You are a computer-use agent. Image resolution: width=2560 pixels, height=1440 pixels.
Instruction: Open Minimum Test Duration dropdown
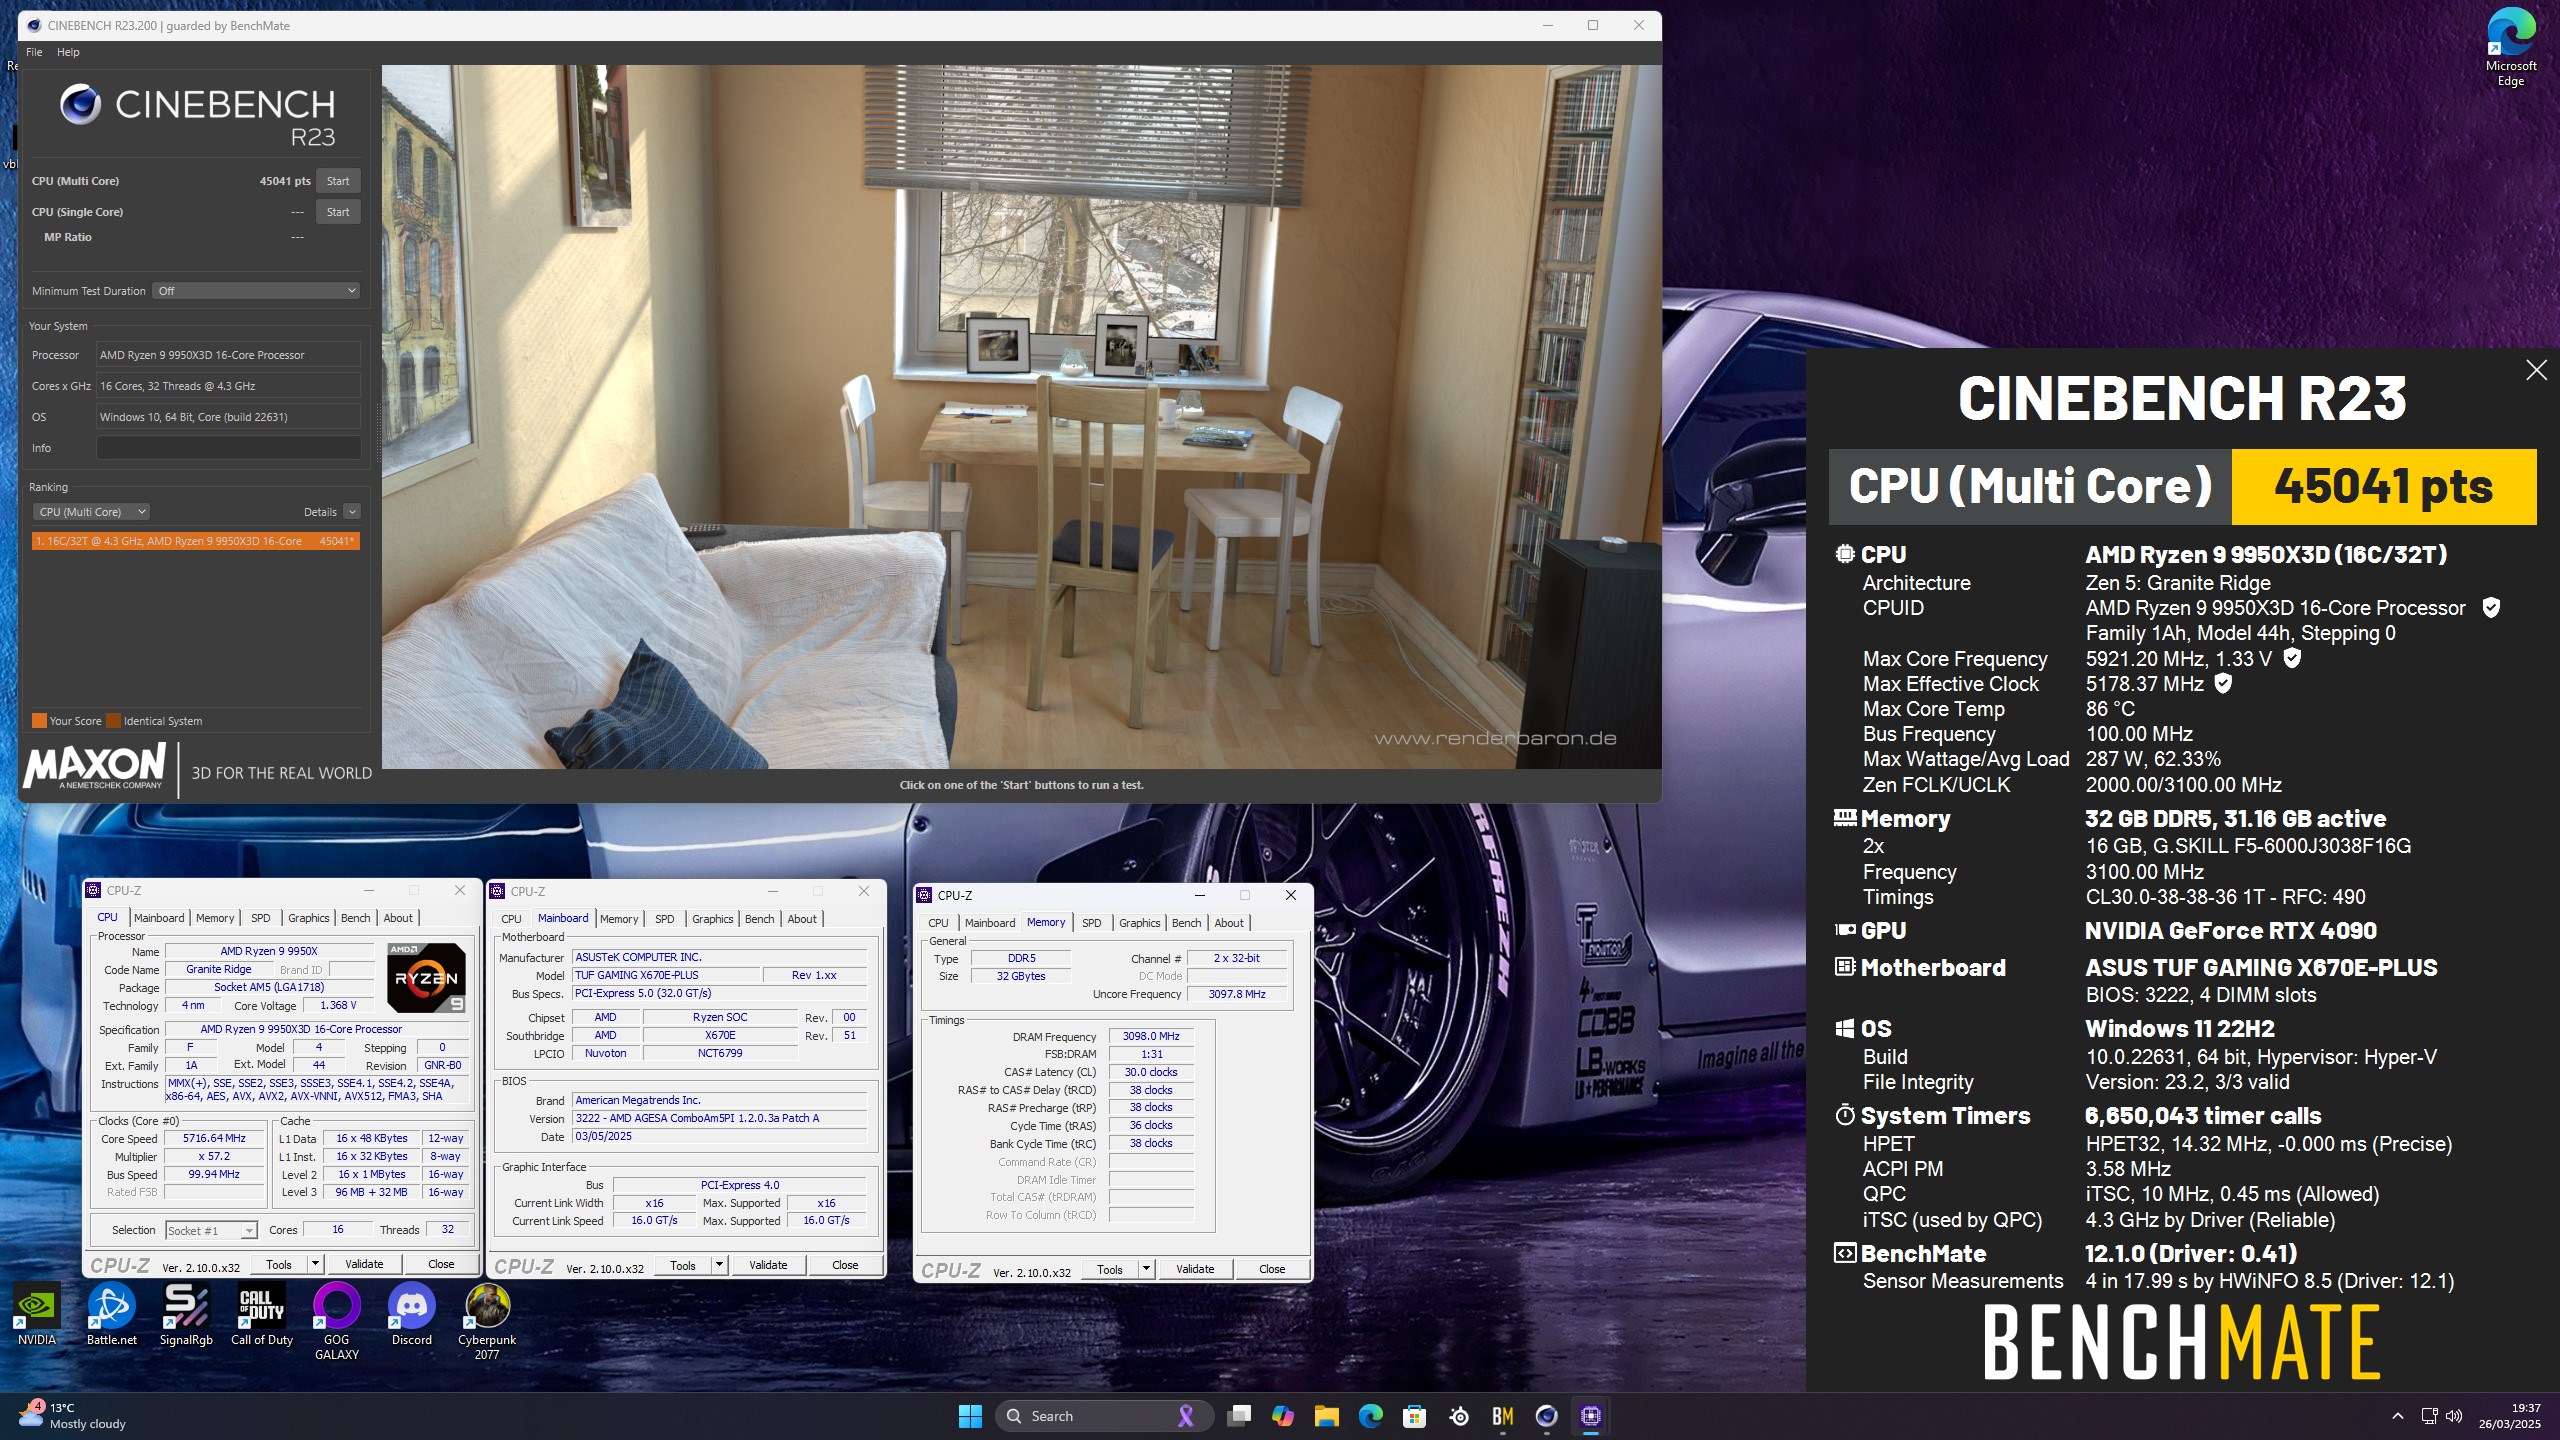click(256, 291)
